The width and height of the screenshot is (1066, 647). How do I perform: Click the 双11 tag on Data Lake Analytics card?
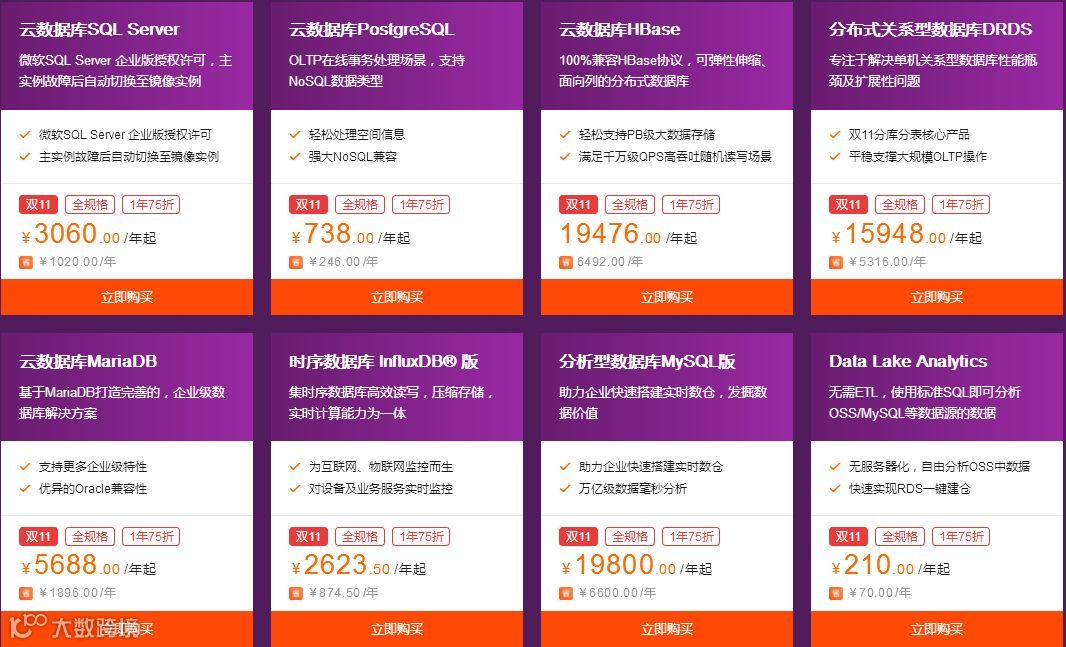pyautogui.click(x=848, y=536)
